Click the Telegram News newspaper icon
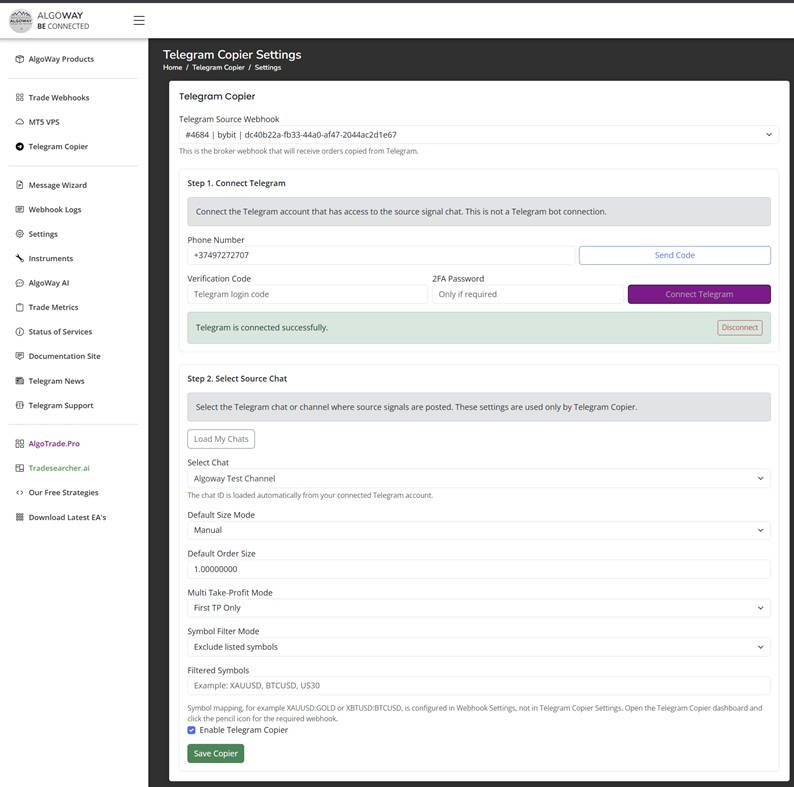 (x=20, y=380)
